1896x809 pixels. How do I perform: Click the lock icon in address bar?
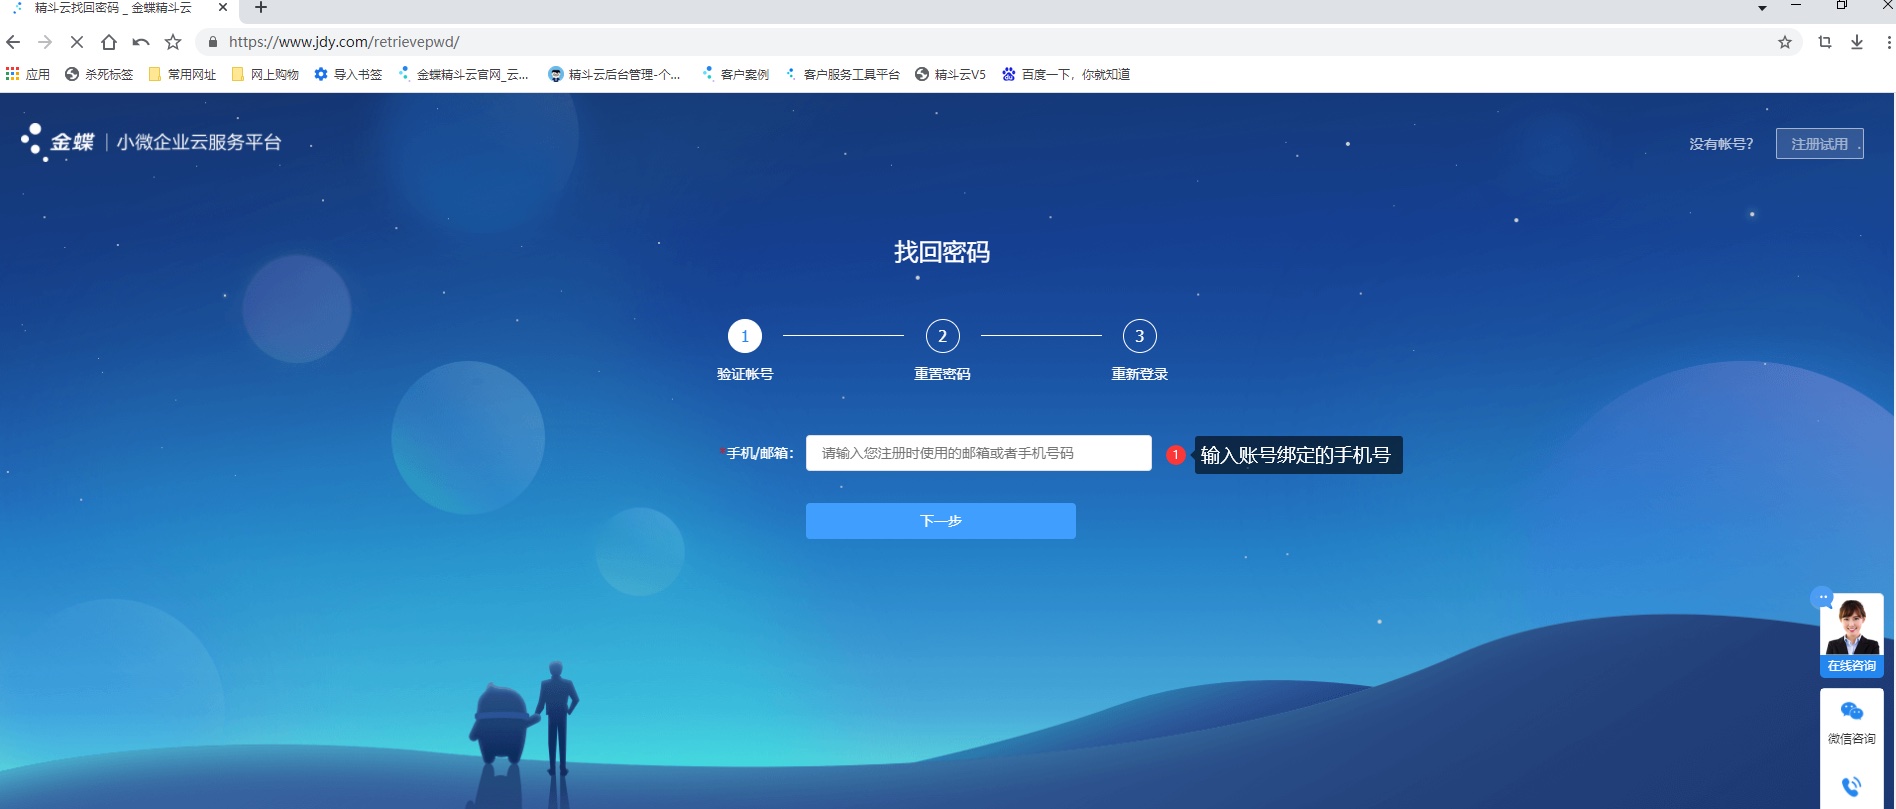click(x=212, y=42)
